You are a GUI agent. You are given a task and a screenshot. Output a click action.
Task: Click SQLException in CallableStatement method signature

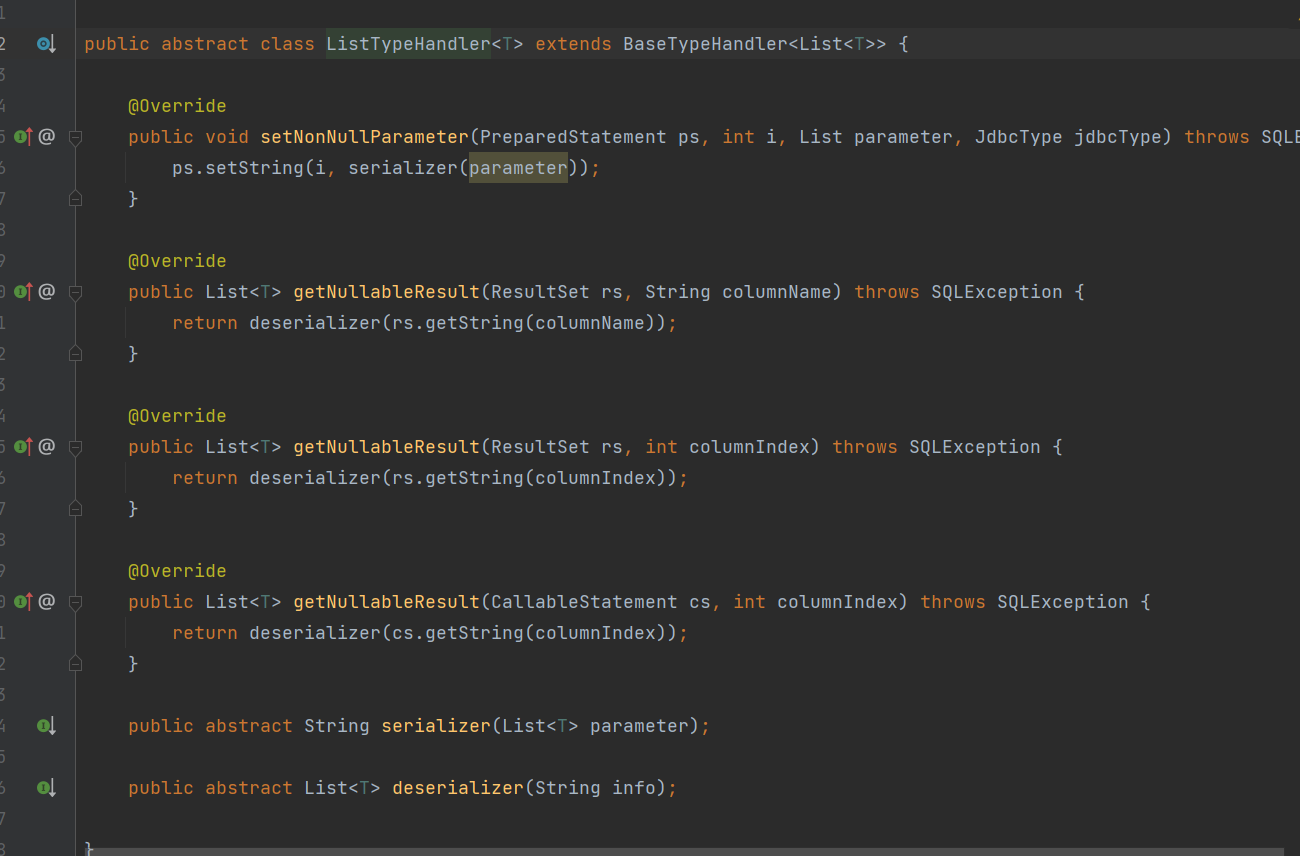(x=1062, y=602)
